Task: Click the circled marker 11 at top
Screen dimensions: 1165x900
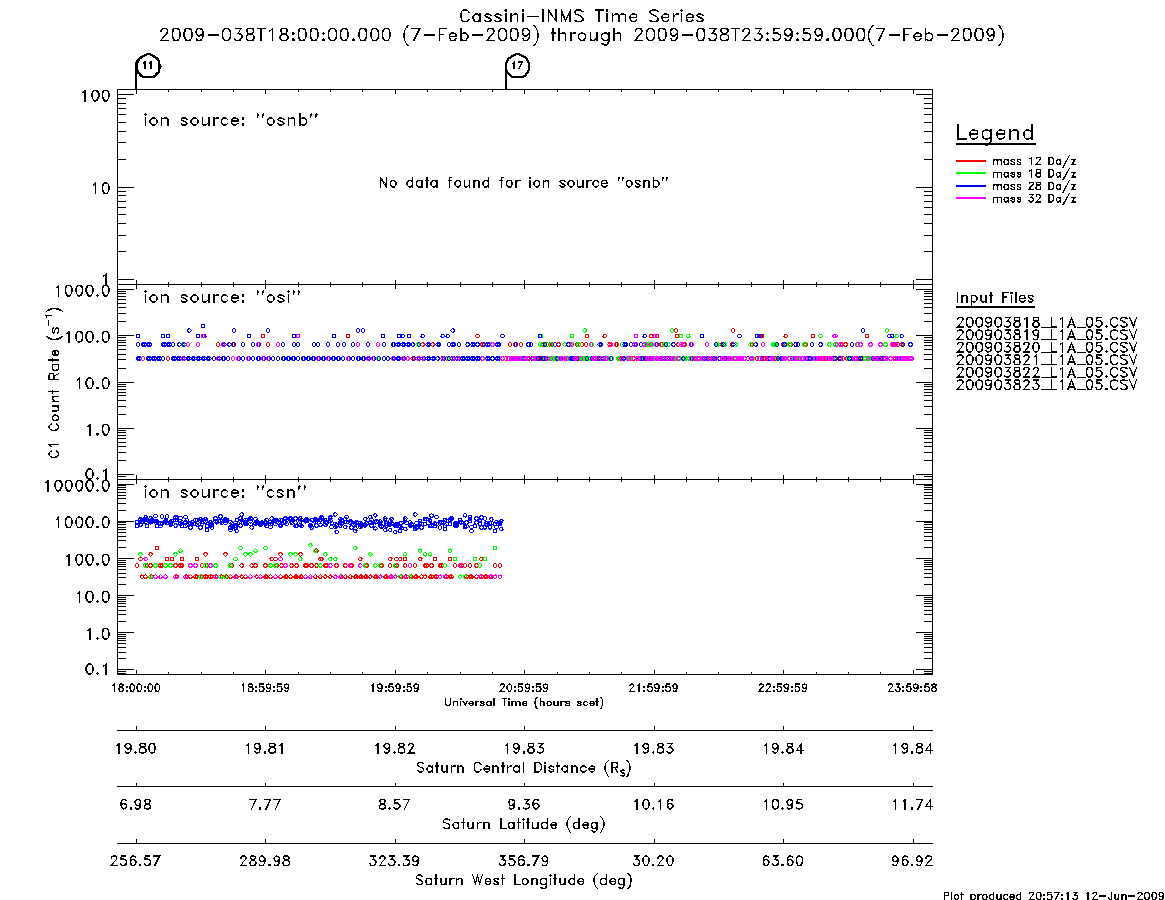Action: tap(149, 66)
